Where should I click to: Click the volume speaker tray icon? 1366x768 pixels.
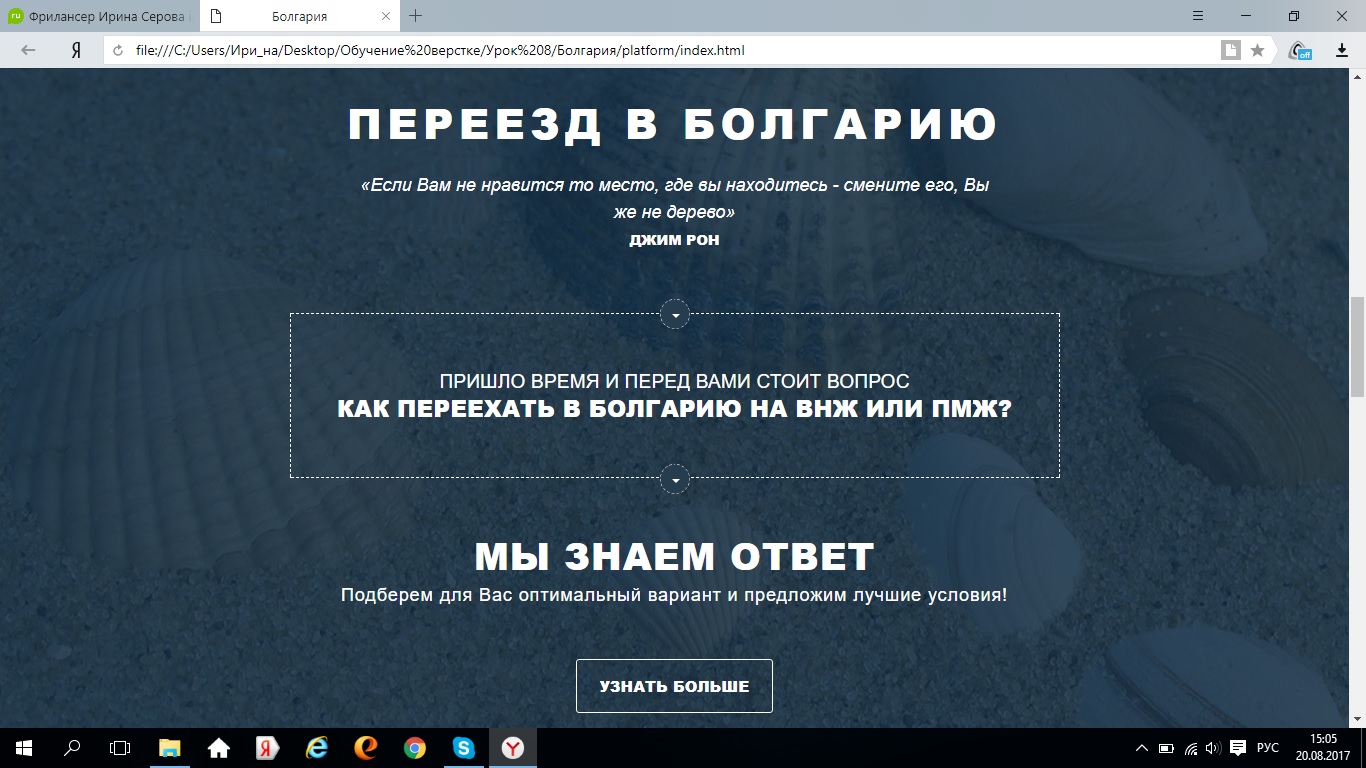tap(1213, 748)
